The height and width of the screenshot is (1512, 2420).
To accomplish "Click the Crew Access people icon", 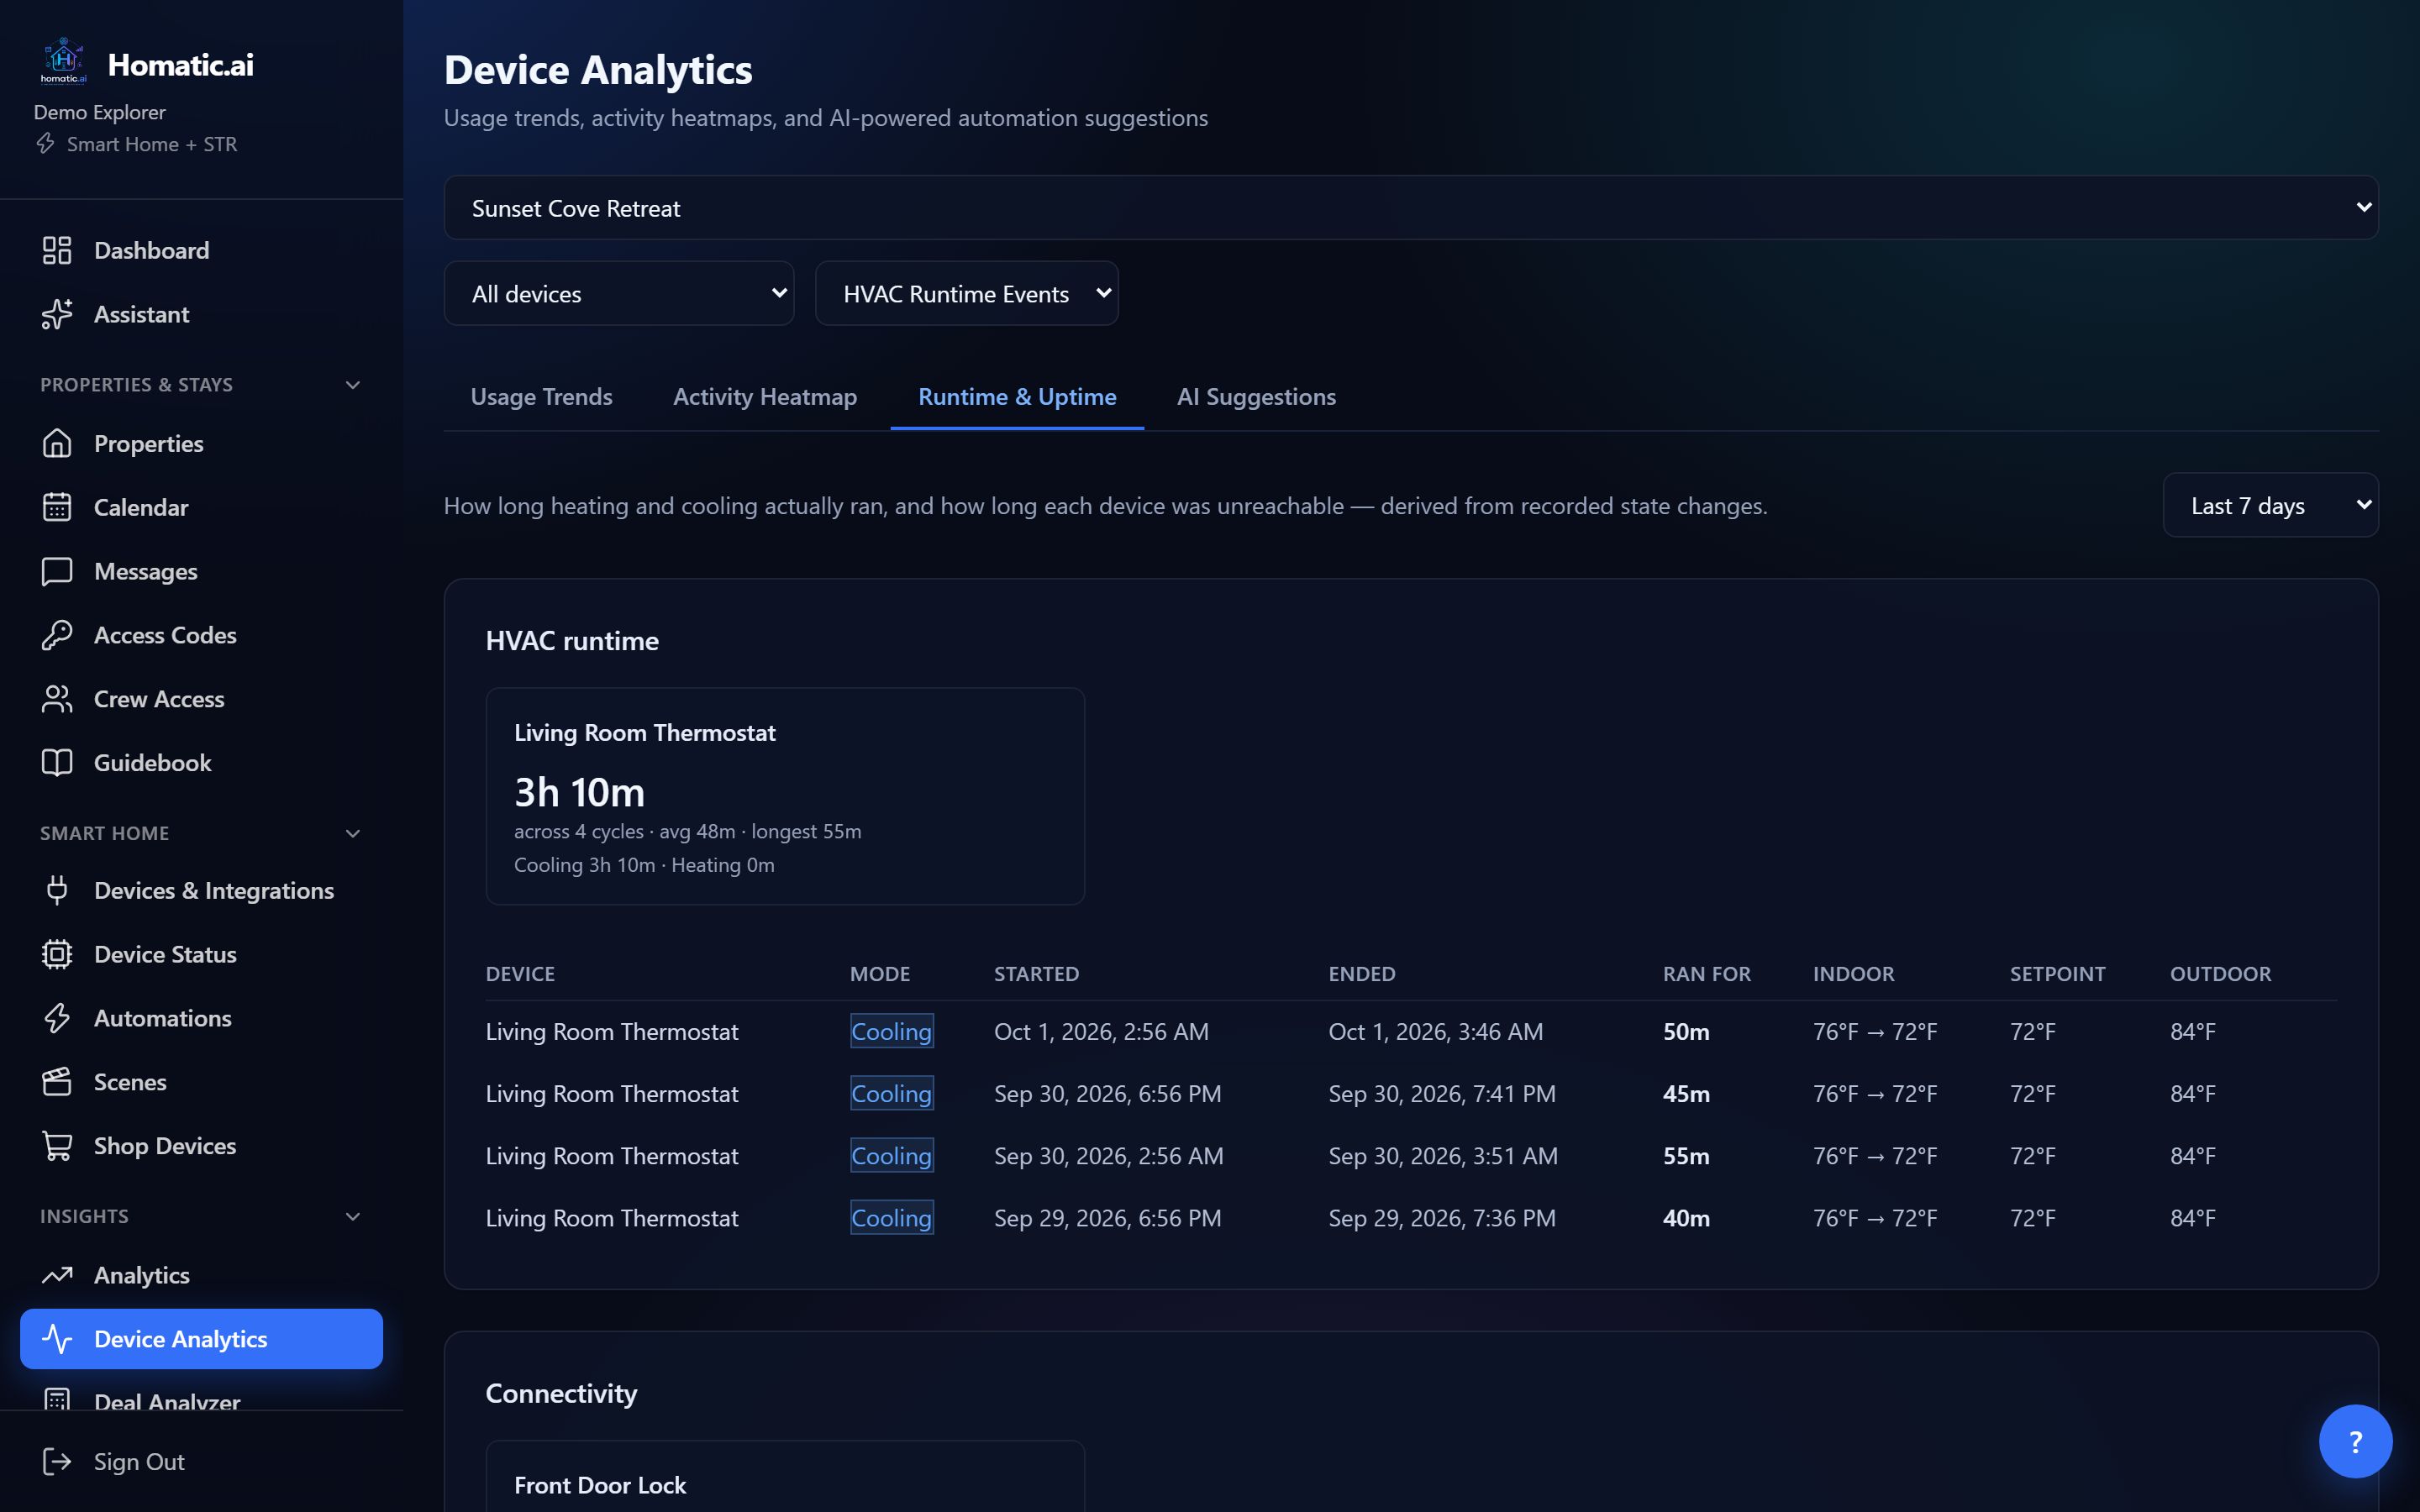I will [x=57, y=699].
